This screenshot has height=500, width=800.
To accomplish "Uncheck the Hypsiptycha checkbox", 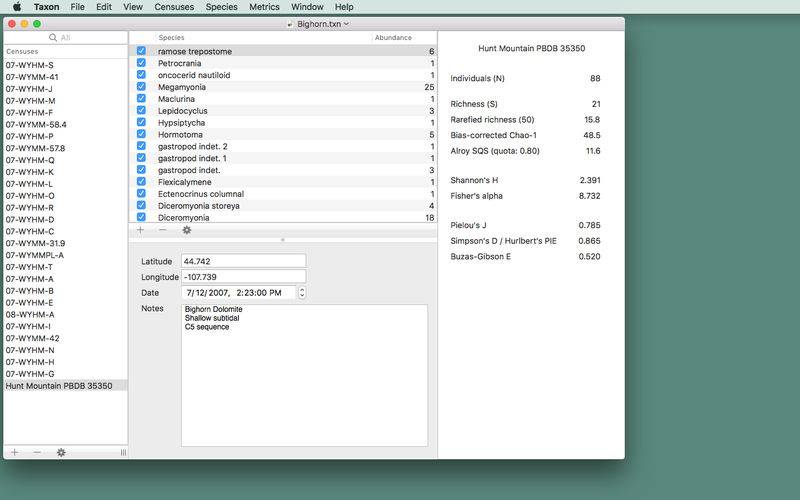I will 141,122.
